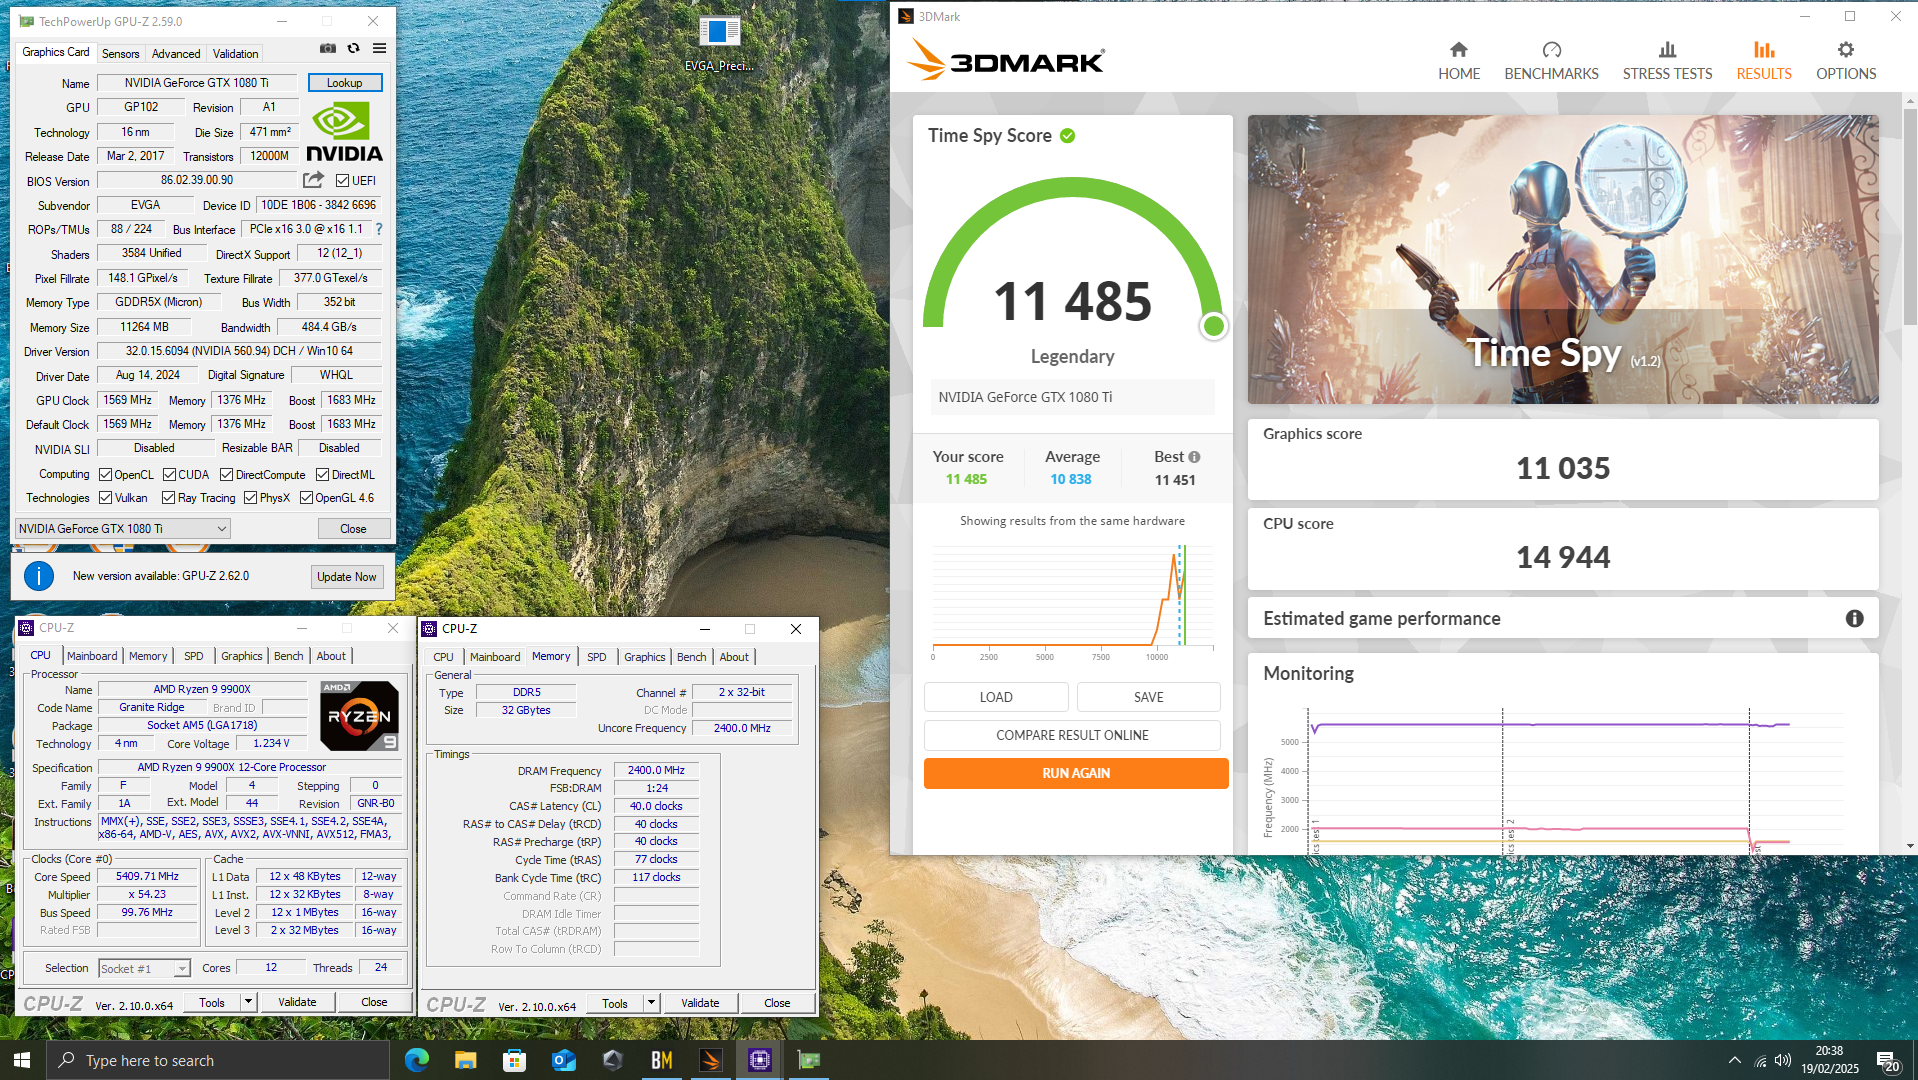1918x1080 pixels.
Task: Toggle the Vulkan checkbox
Action: coord(106,498)
